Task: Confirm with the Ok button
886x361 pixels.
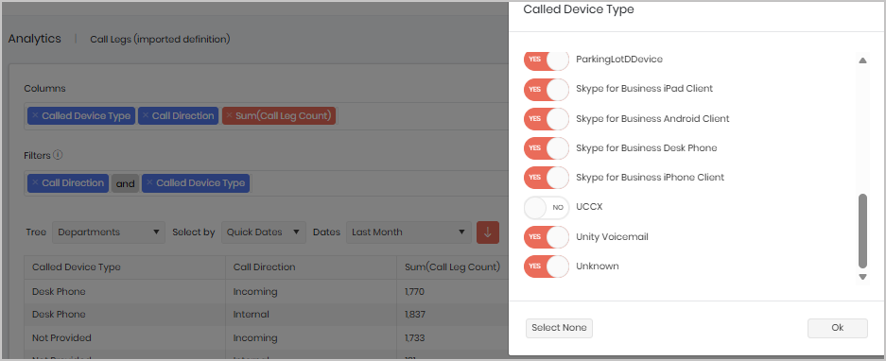Action: 837,328
